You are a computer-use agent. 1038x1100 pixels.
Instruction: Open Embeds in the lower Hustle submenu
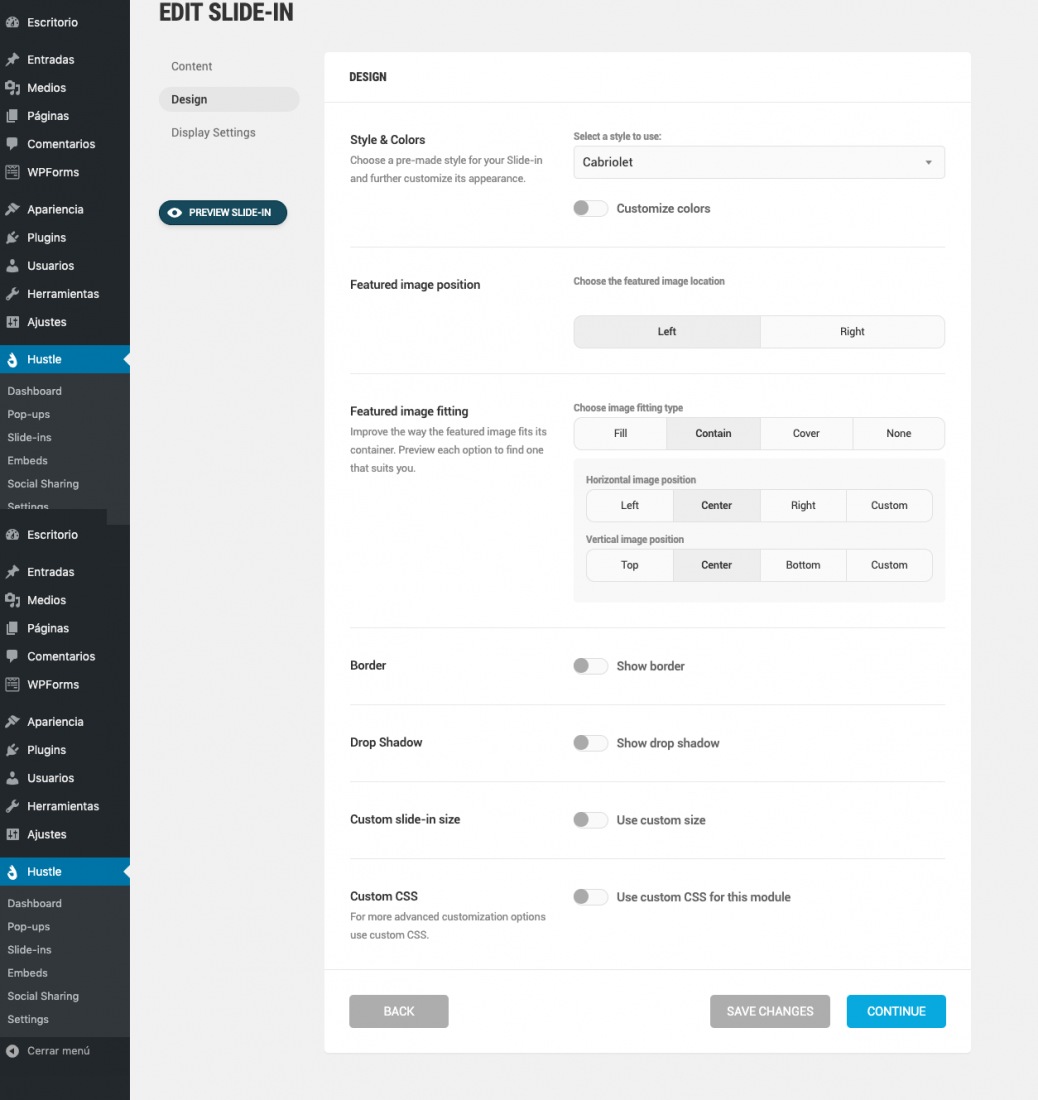[x=27, y=972]
